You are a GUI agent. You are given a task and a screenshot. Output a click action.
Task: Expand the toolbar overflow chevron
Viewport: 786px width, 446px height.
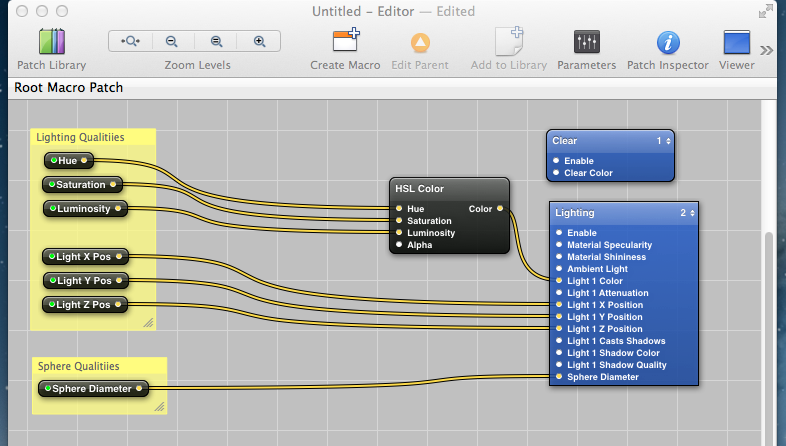767,50
